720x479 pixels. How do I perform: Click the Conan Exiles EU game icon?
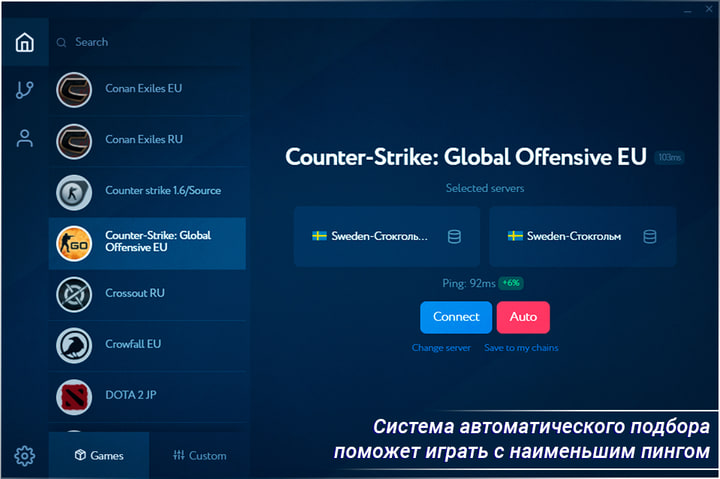74,90
